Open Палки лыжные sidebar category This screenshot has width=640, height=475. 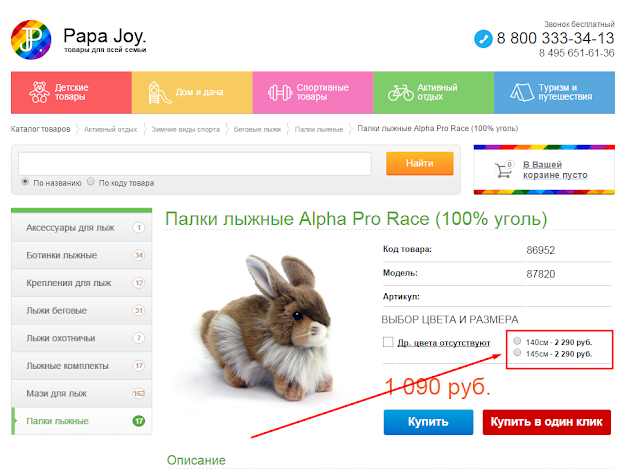[82, 421]
